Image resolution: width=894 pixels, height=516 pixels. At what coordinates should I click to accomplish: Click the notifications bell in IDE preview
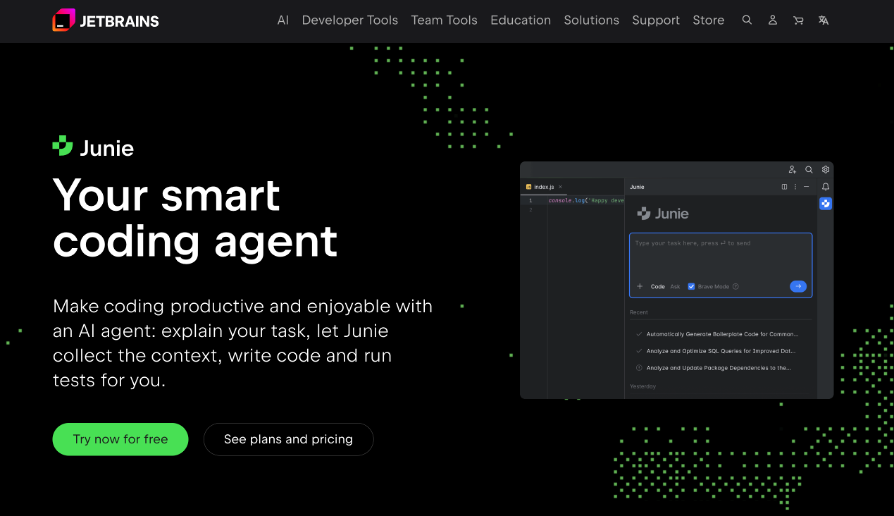pos(825,186)
